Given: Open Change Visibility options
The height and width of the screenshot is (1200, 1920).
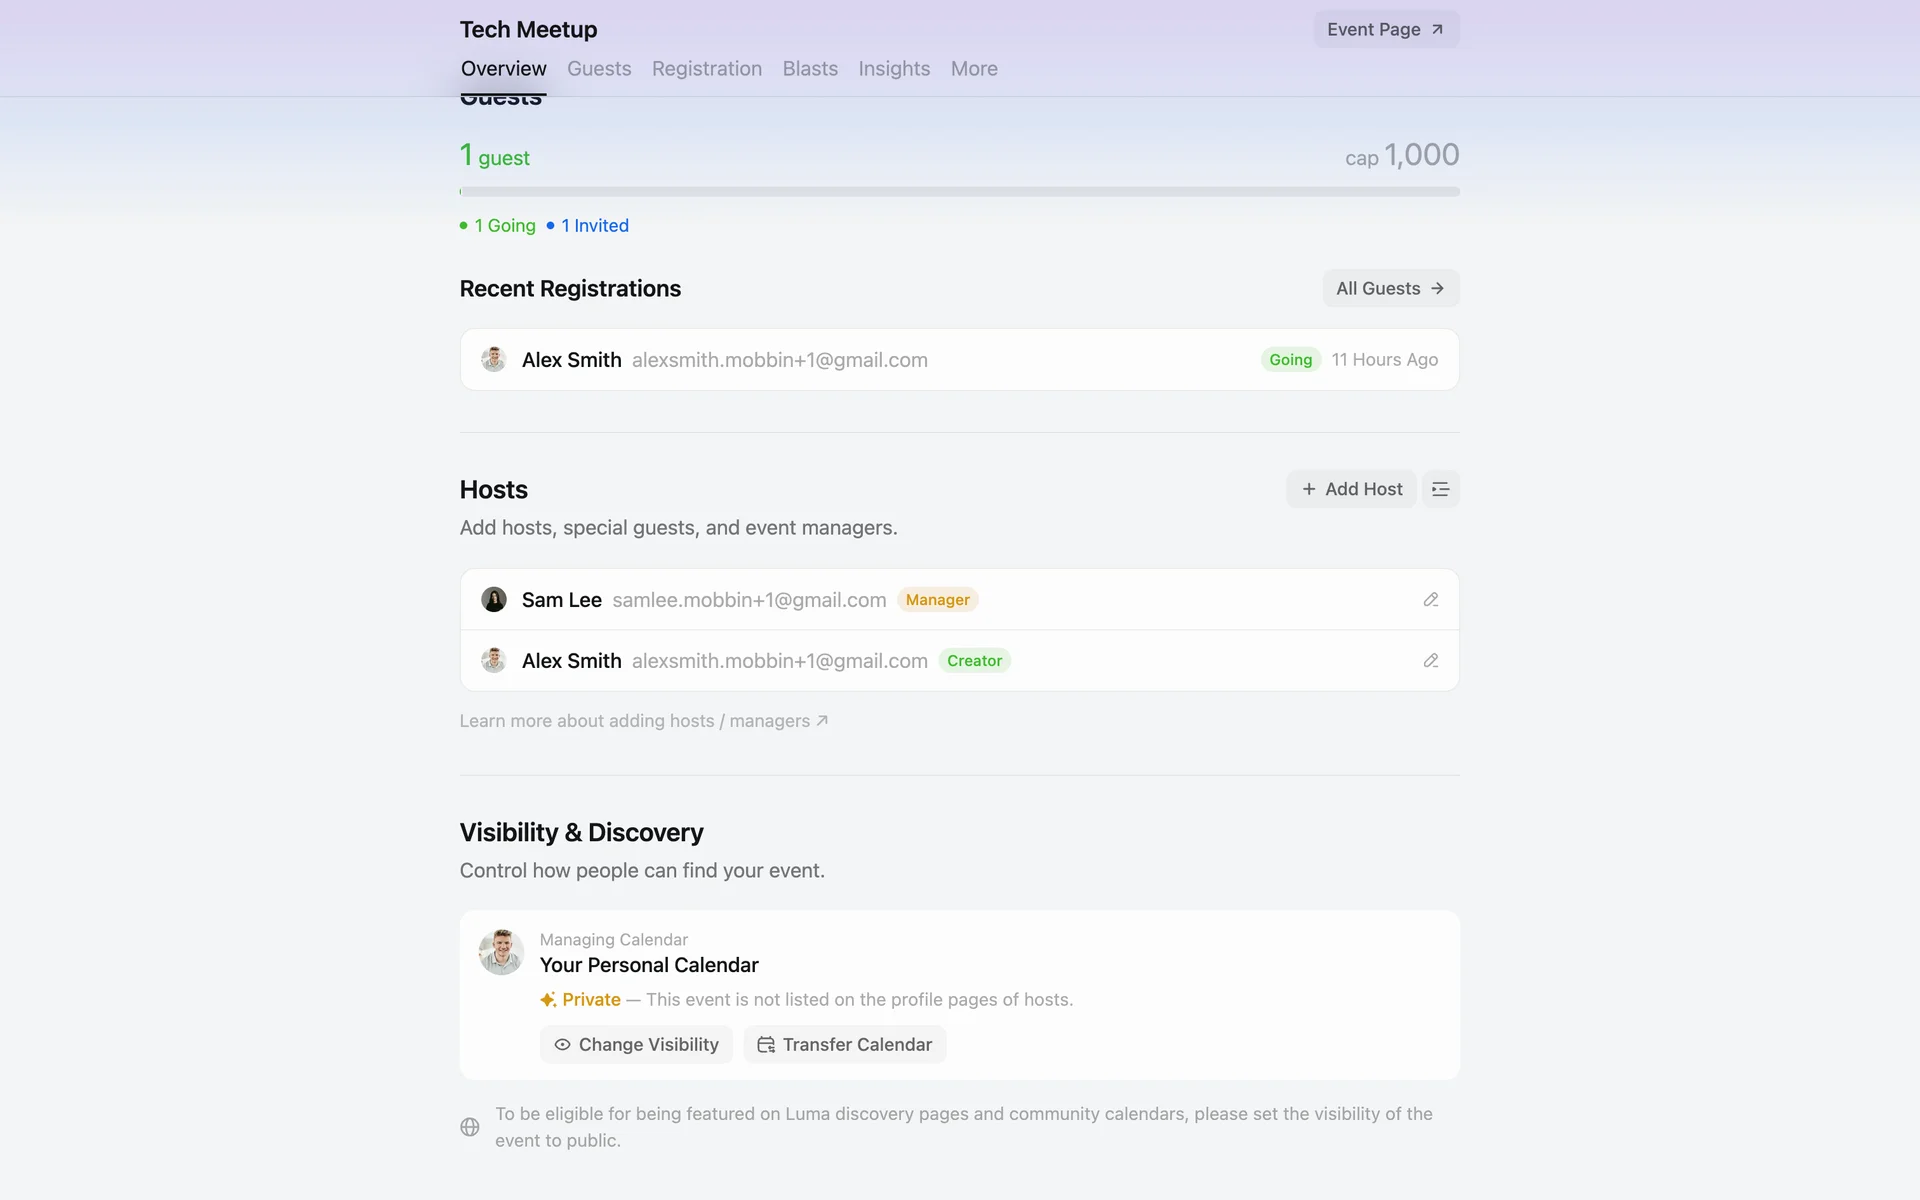Looking at the screenshot, I should click(x=636, y=1044).
